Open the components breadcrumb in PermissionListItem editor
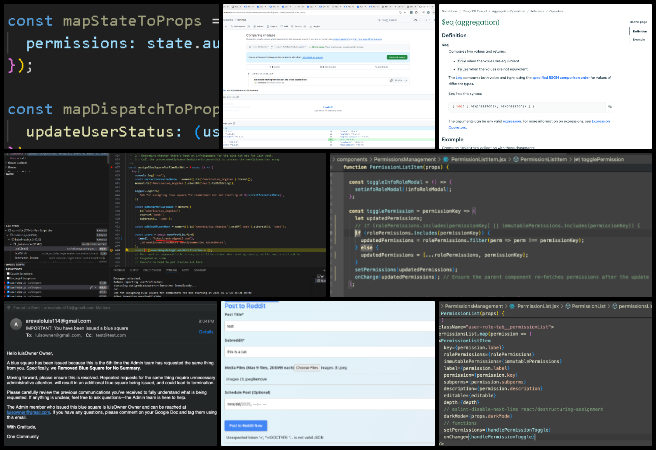The width and height of the screenshot is (656, 450). (352, 159)
